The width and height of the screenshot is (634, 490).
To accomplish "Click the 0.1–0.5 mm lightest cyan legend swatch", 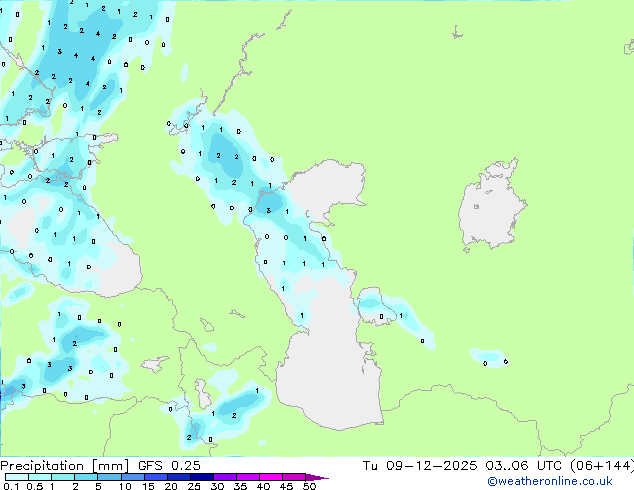I will 17,477.
